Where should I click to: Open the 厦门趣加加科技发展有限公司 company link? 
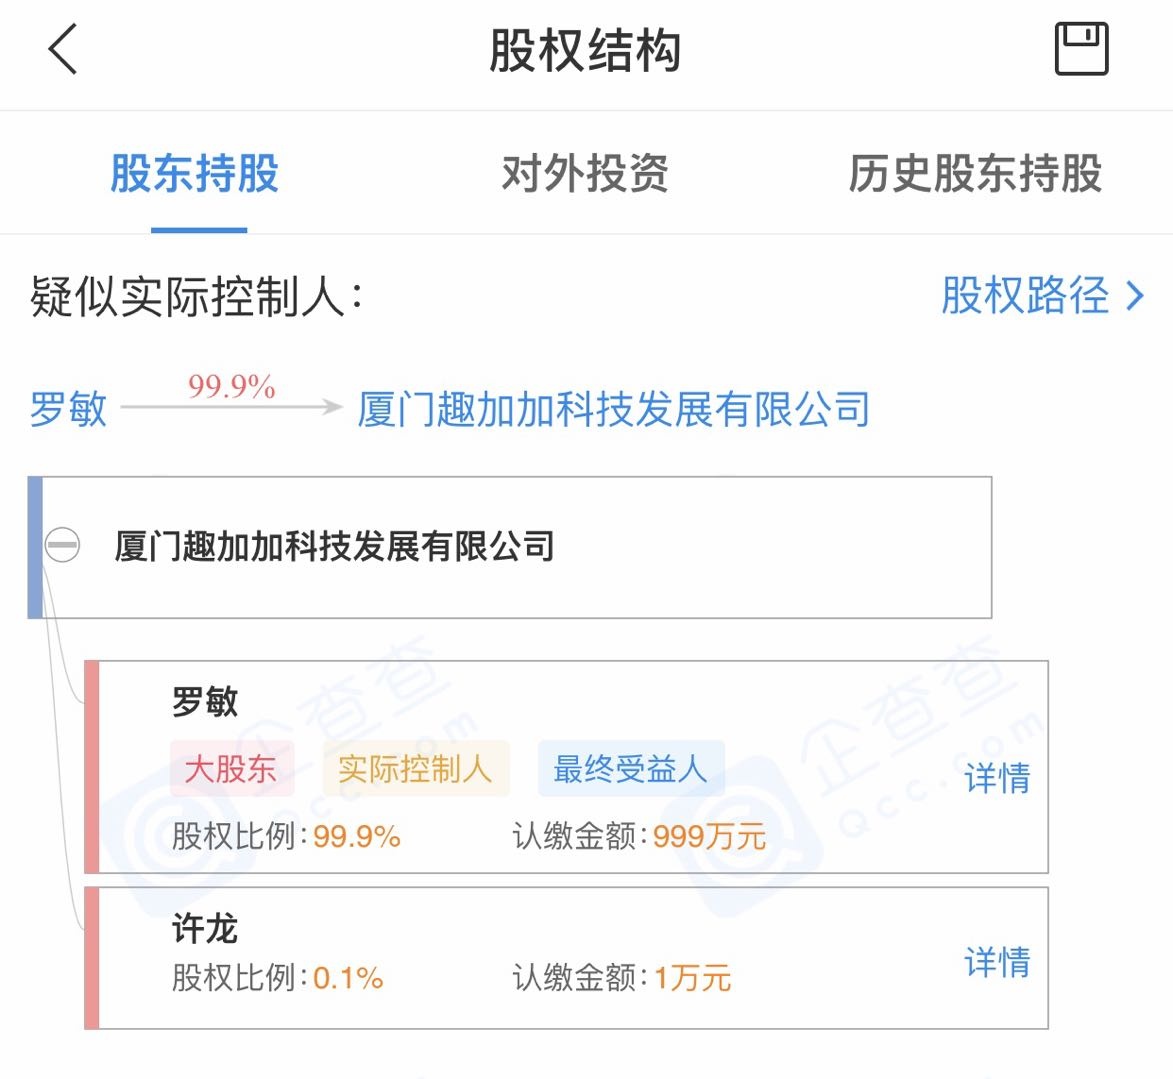(613, 409)
